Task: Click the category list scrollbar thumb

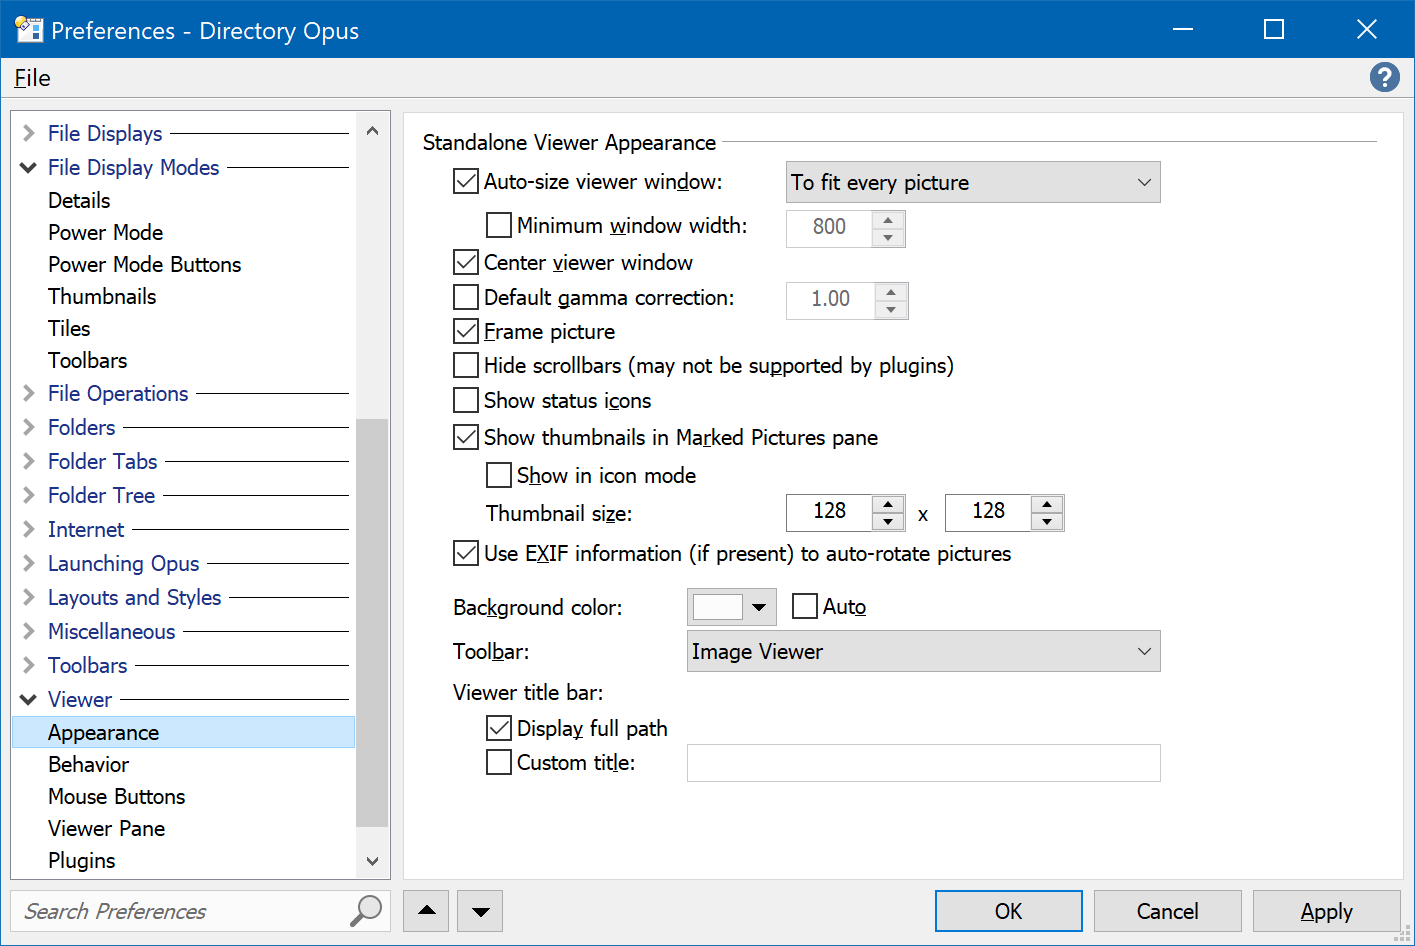Action: [x=372, y=622]
